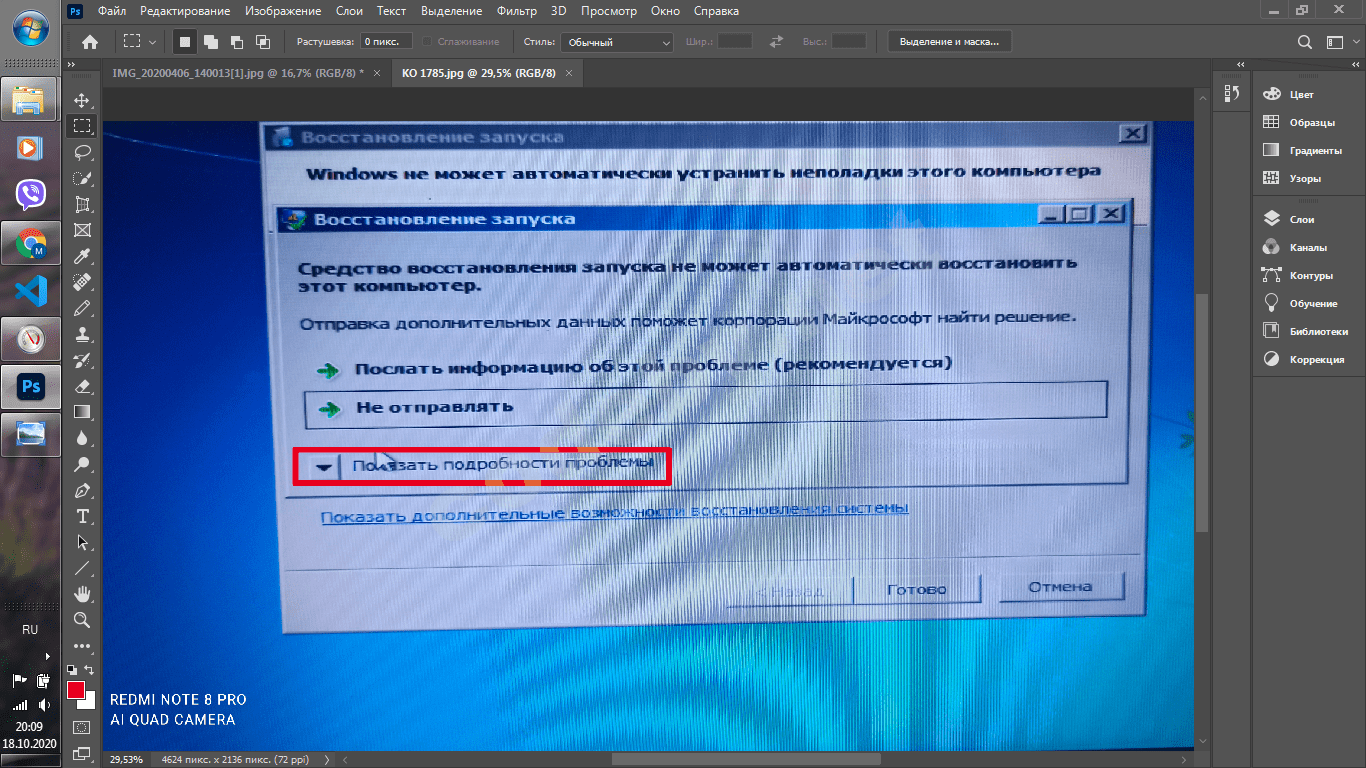Select the Blur tool
Screen dimensions: 1366x768
pyautogui.click(x=82, y=438)
